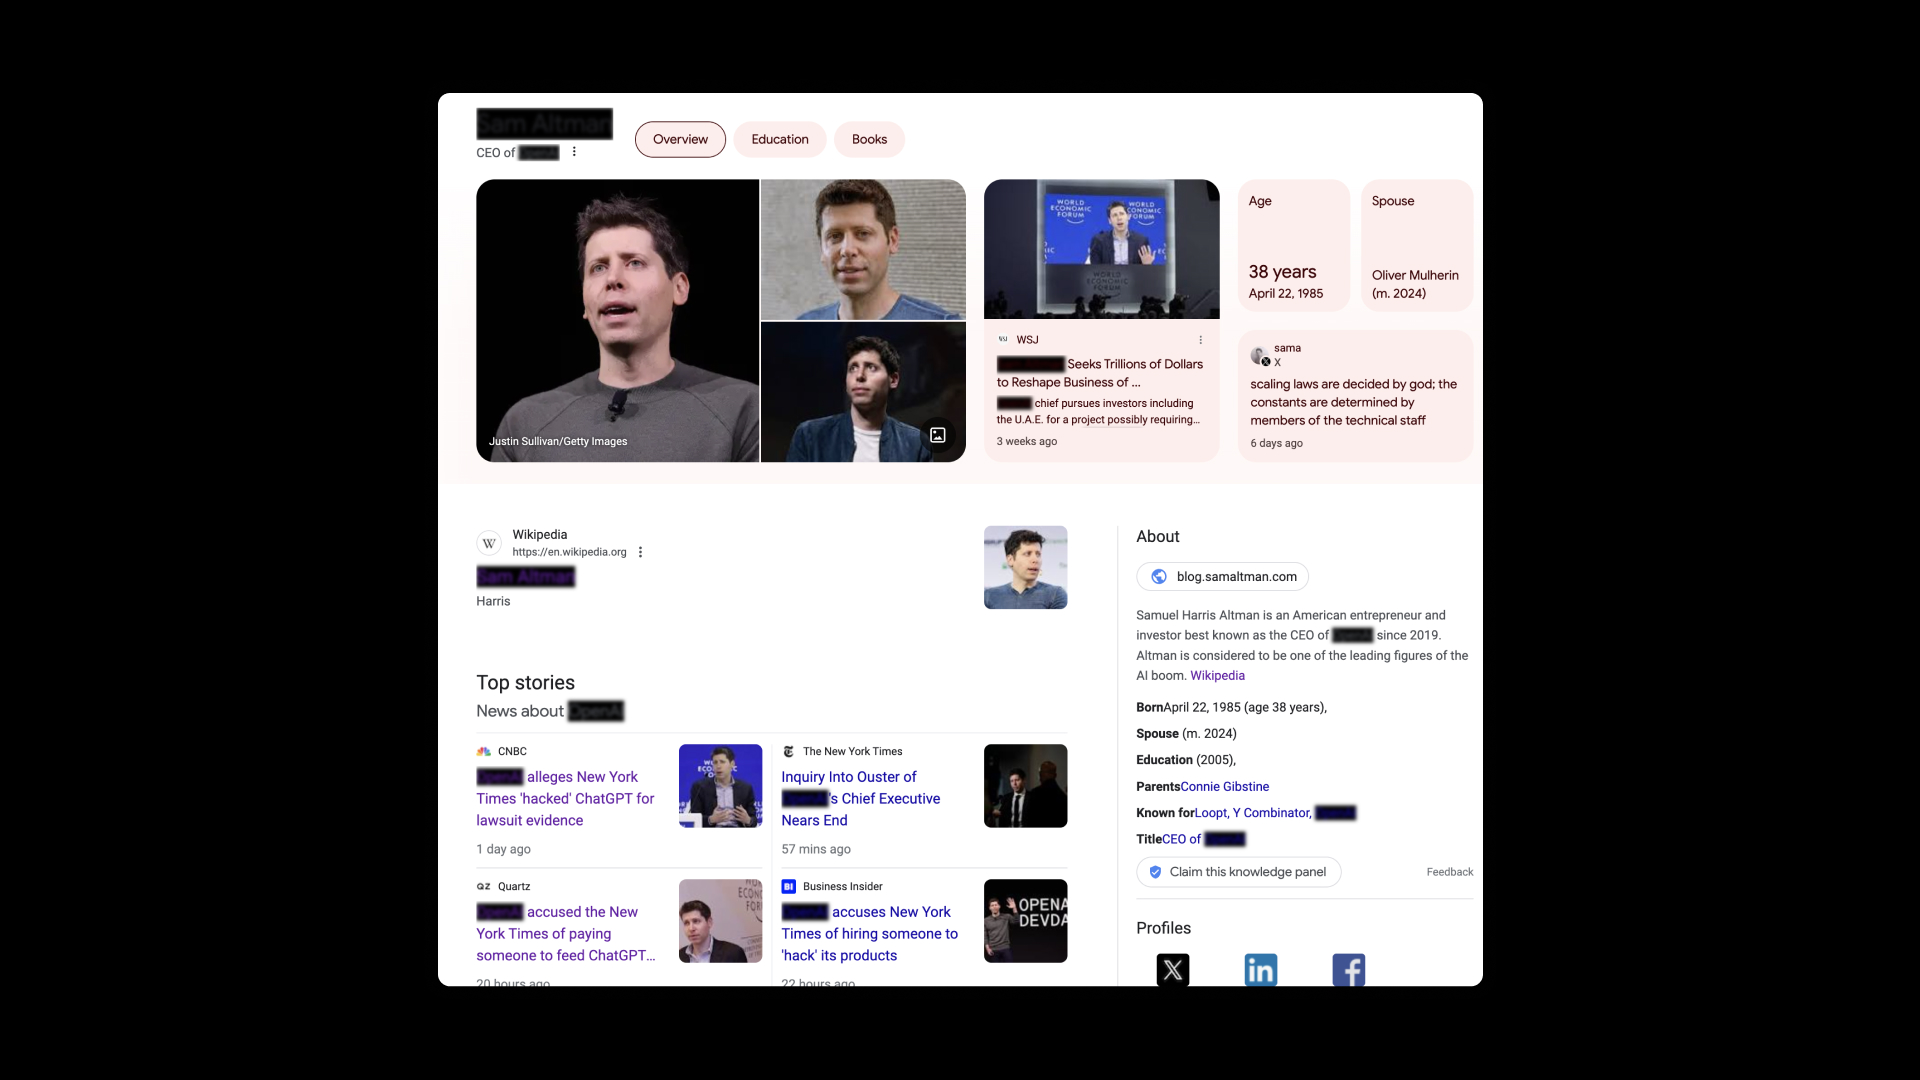Click globe icon in blog.samaltman.com chip
1920x1080 pixels.
pyautogui.click(x=1159, y=577)
